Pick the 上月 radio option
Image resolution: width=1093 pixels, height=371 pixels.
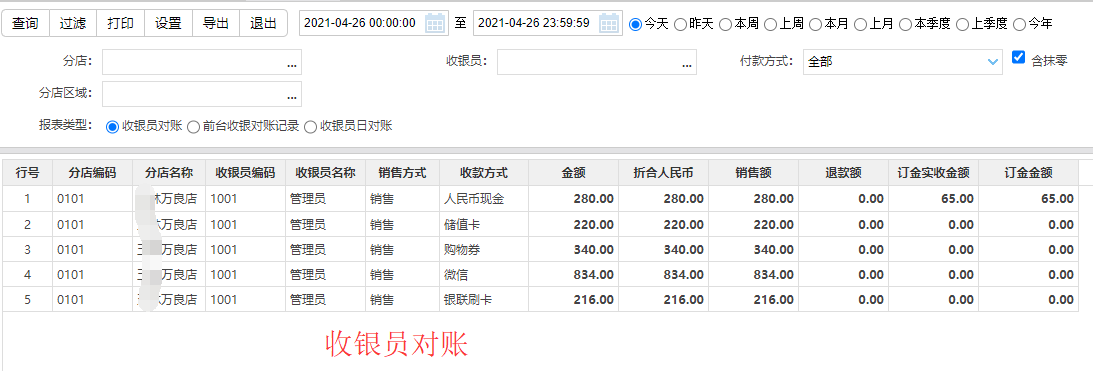(x=860, y=24)
